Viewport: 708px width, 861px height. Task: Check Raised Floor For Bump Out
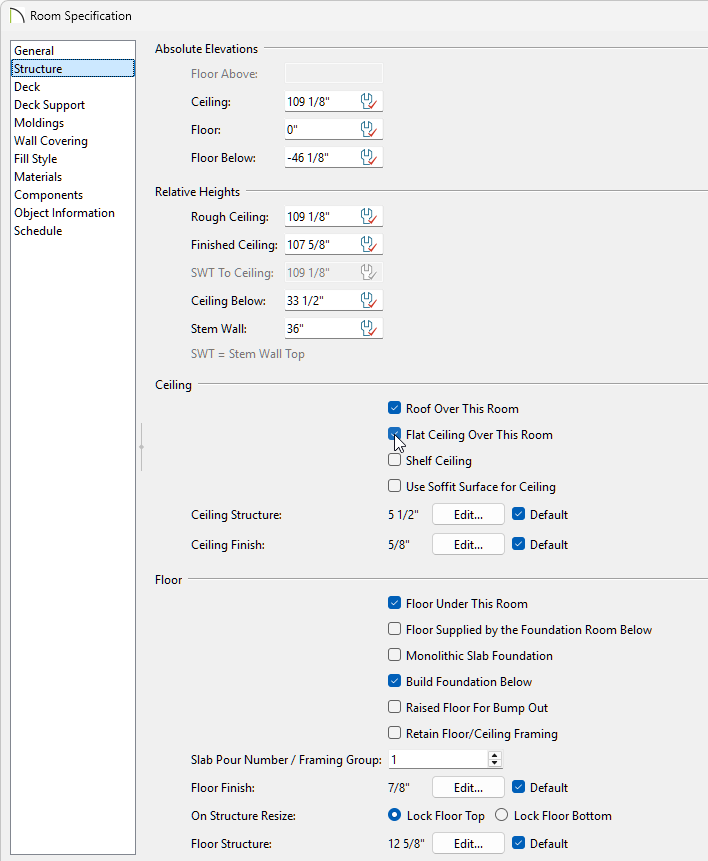pos(394,707)
